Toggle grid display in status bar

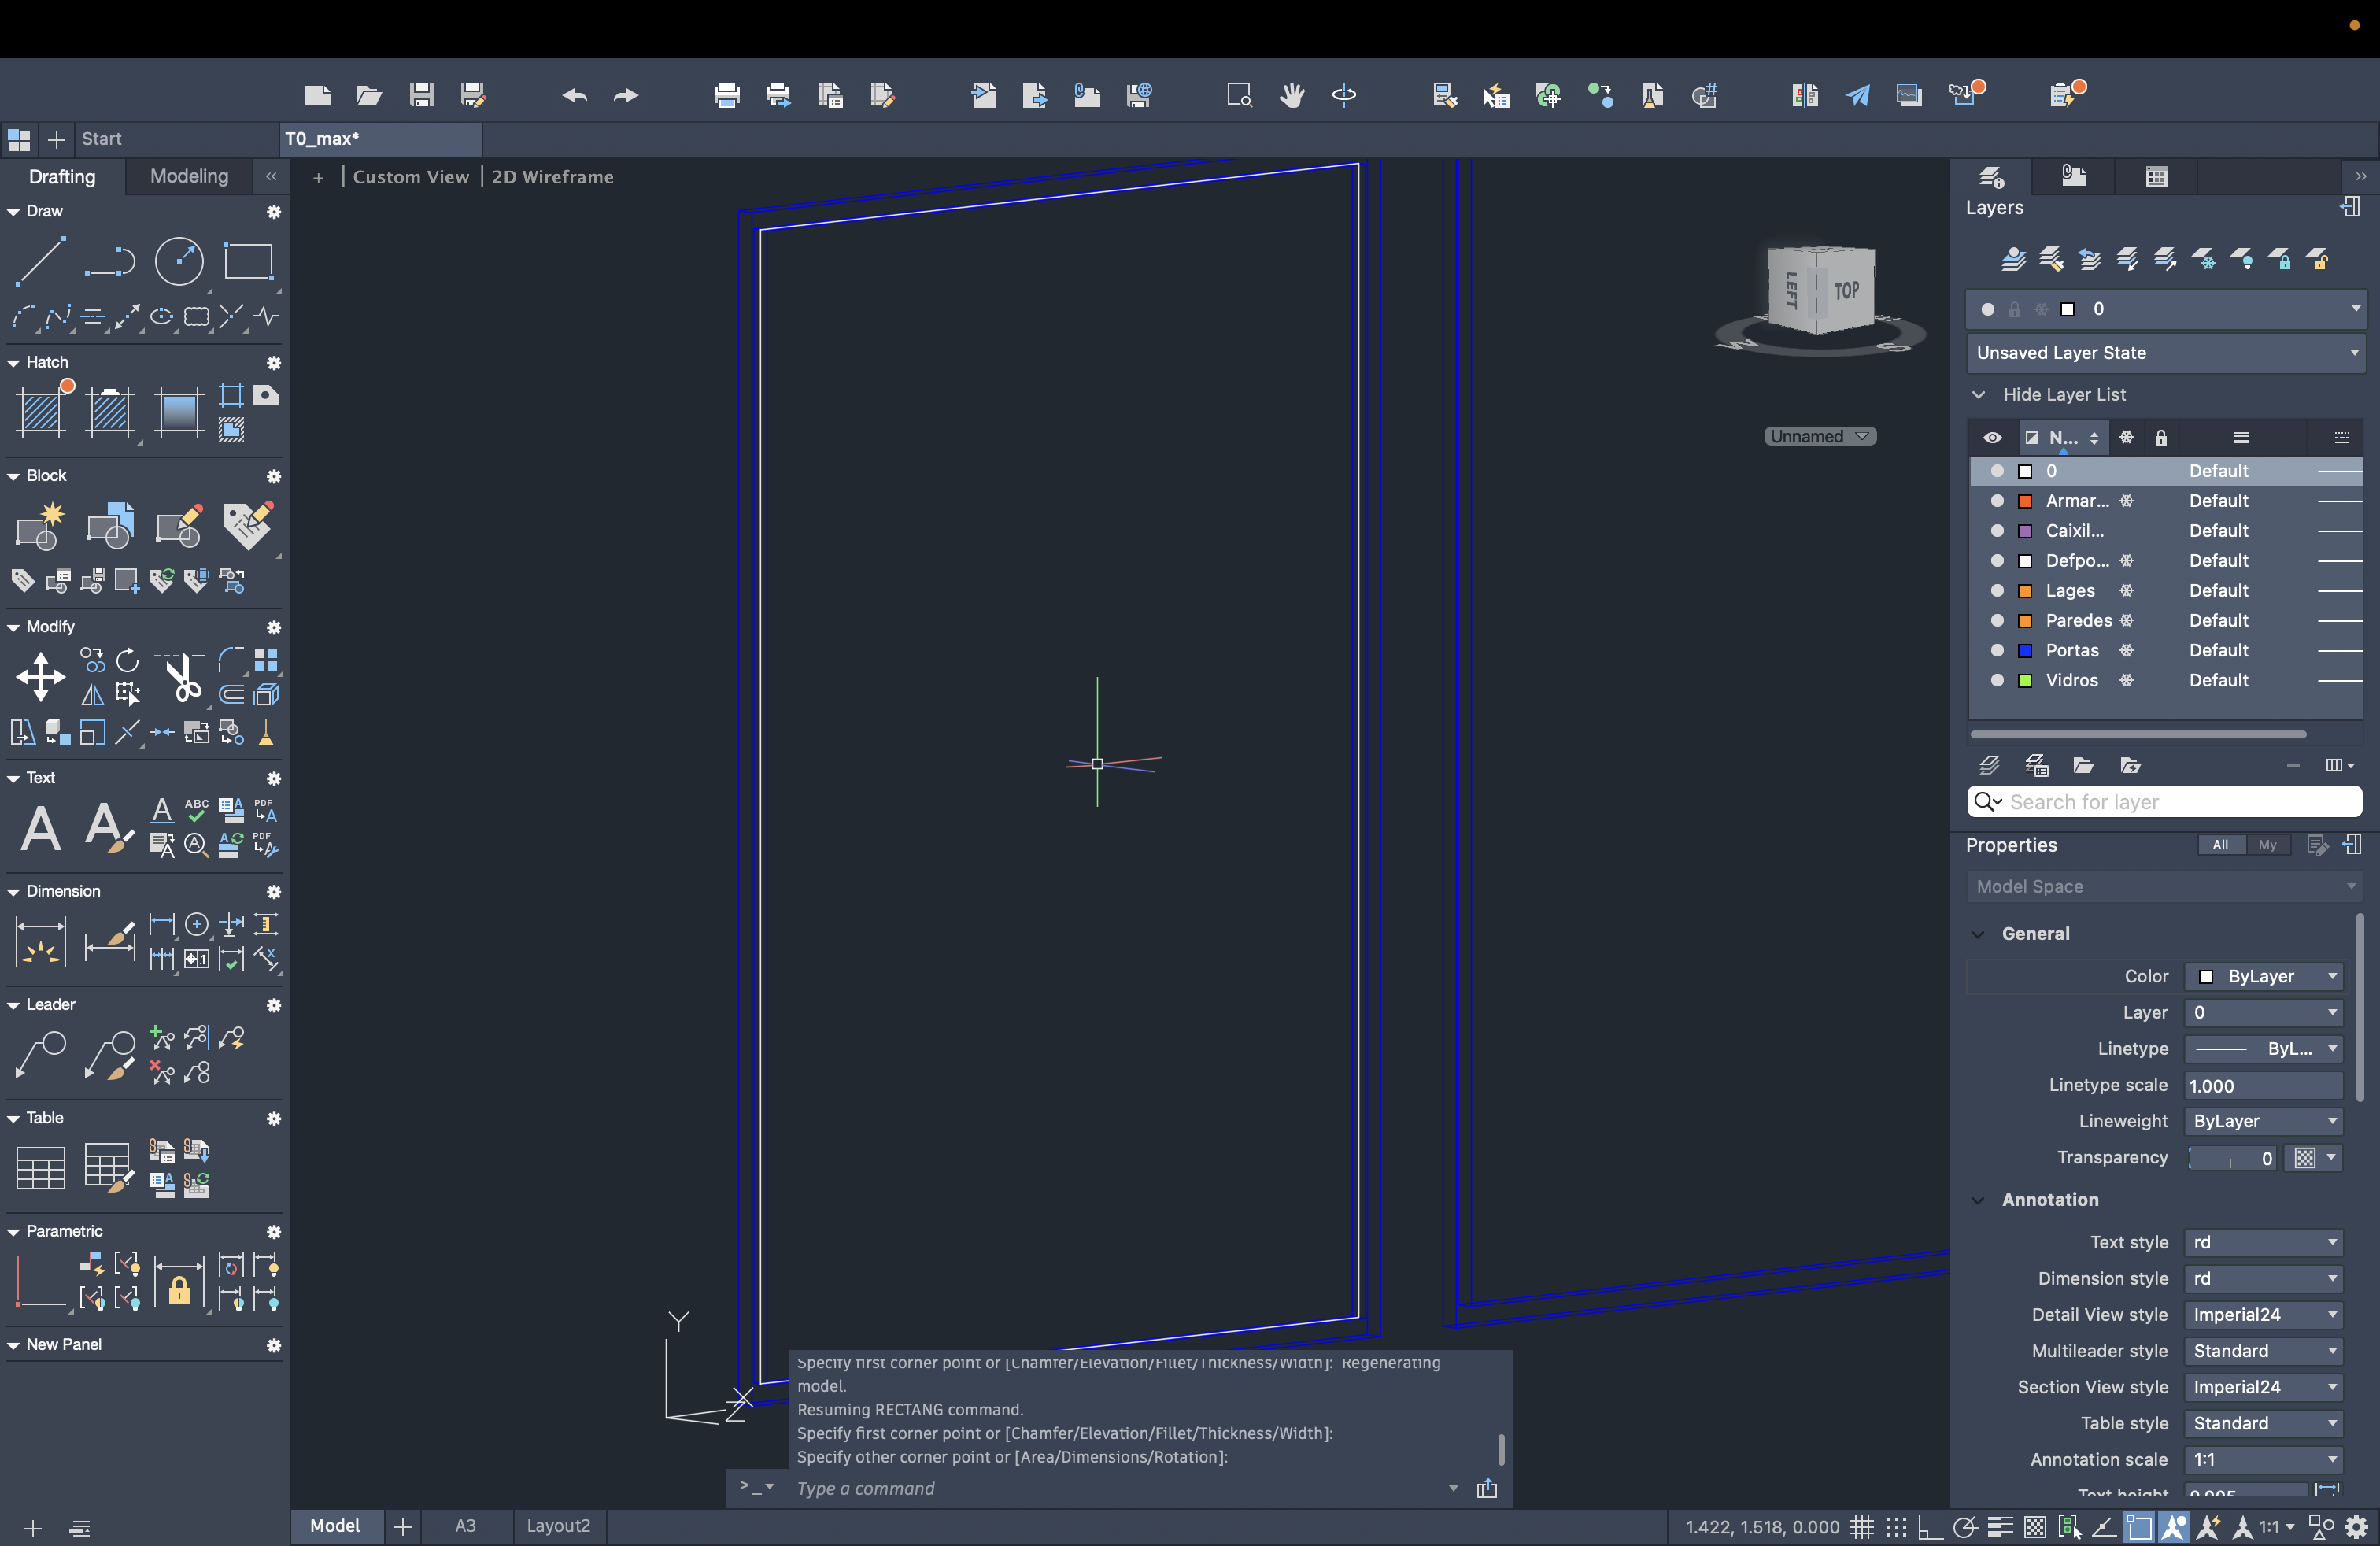1861,1527
